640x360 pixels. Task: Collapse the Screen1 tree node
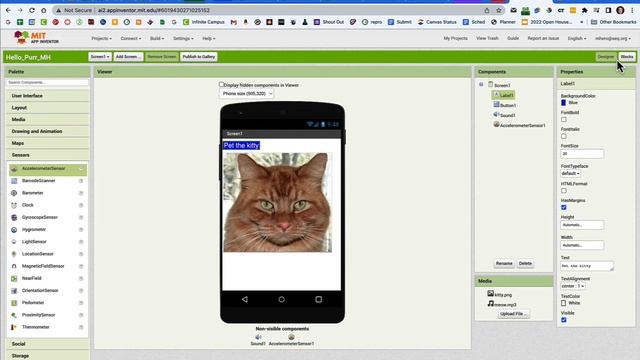coord(481,84)
